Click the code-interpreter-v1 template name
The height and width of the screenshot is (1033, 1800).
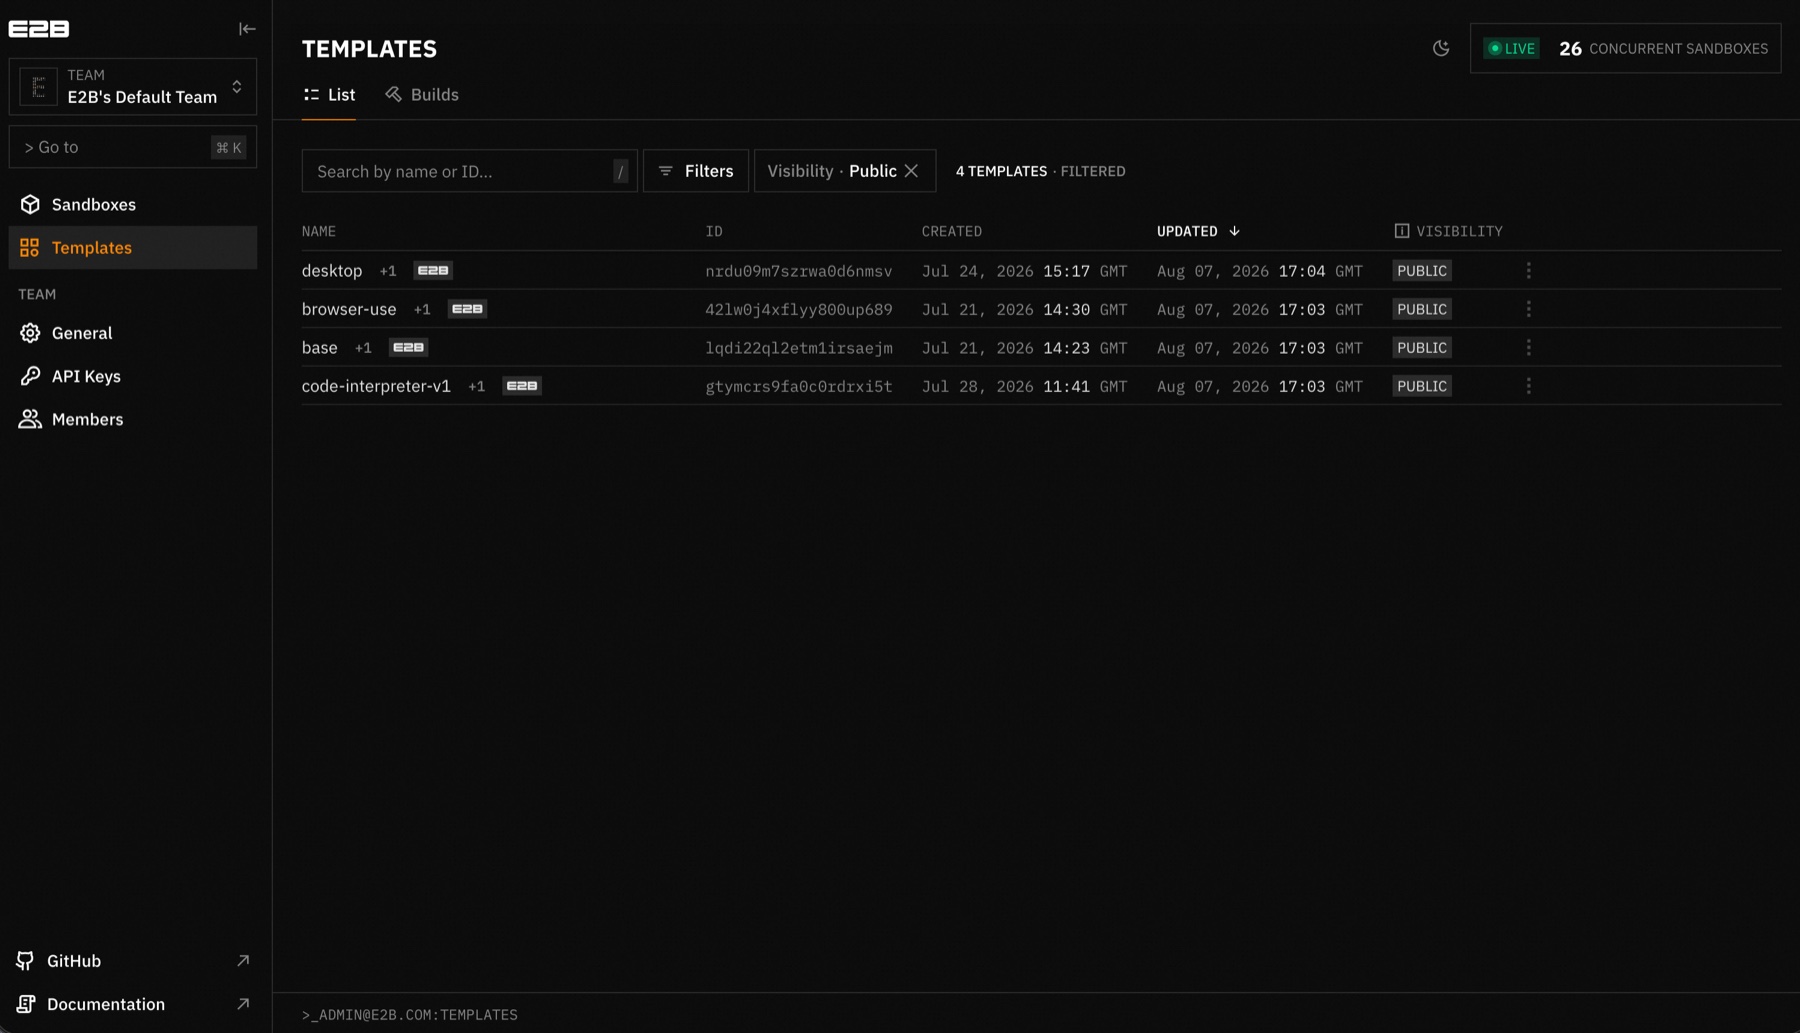coord(376,386)
